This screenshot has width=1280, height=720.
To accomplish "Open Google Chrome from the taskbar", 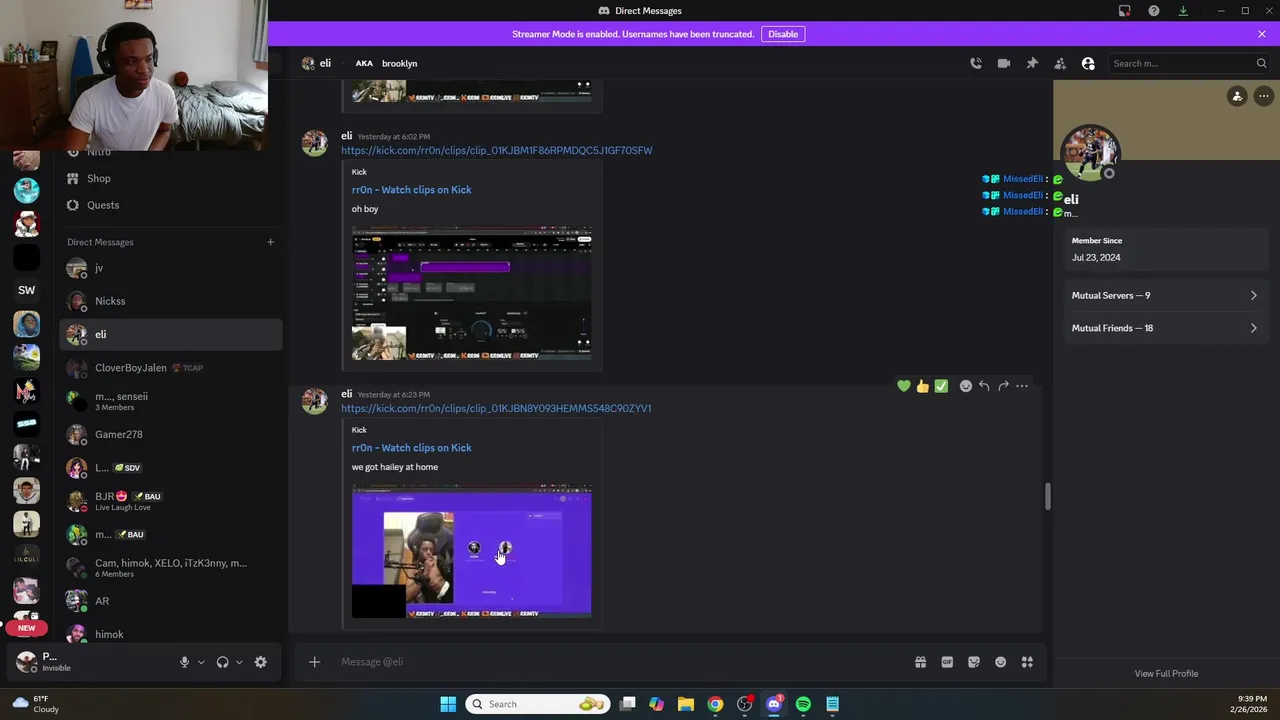I will [715, 704].
